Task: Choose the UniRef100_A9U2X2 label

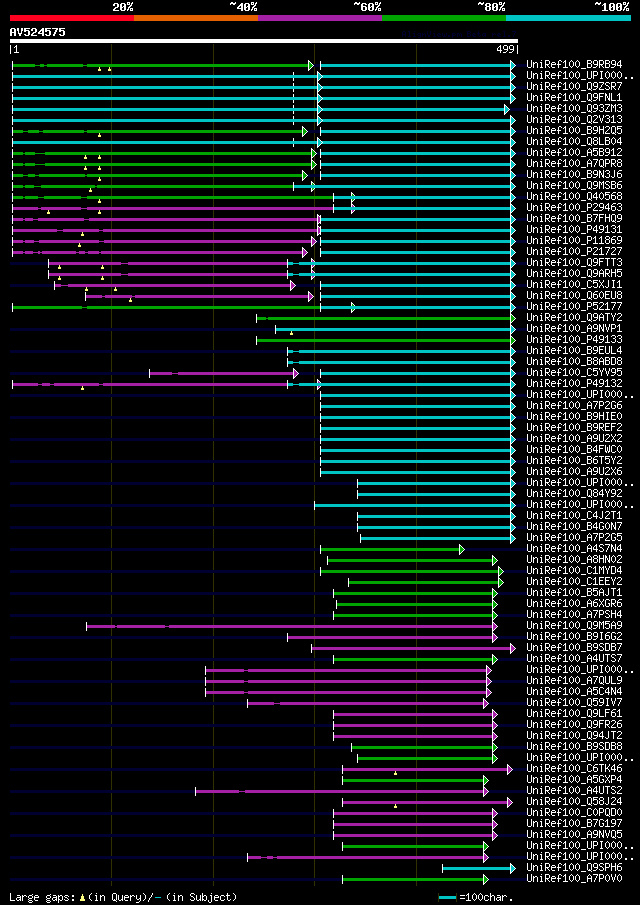Action: (574, 439)
